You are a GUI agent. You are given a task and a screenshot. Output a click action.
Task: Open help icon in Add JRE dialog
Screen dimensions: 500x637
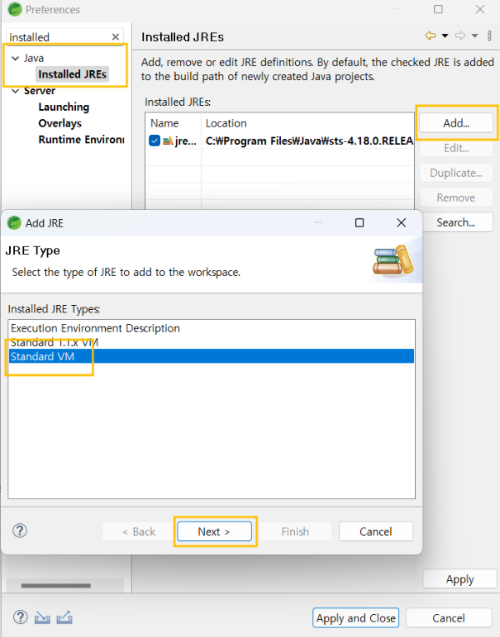tap(20, 530)
